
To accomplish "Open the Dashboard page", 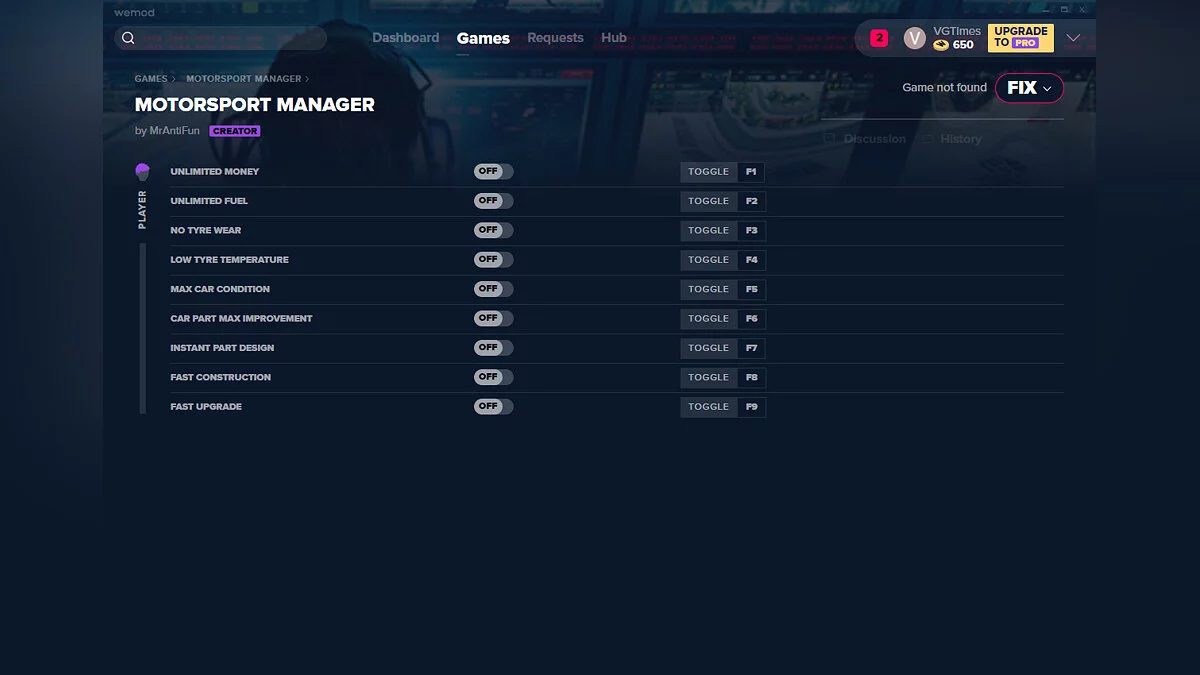I will pyautogui.click(x=405, y=37).
